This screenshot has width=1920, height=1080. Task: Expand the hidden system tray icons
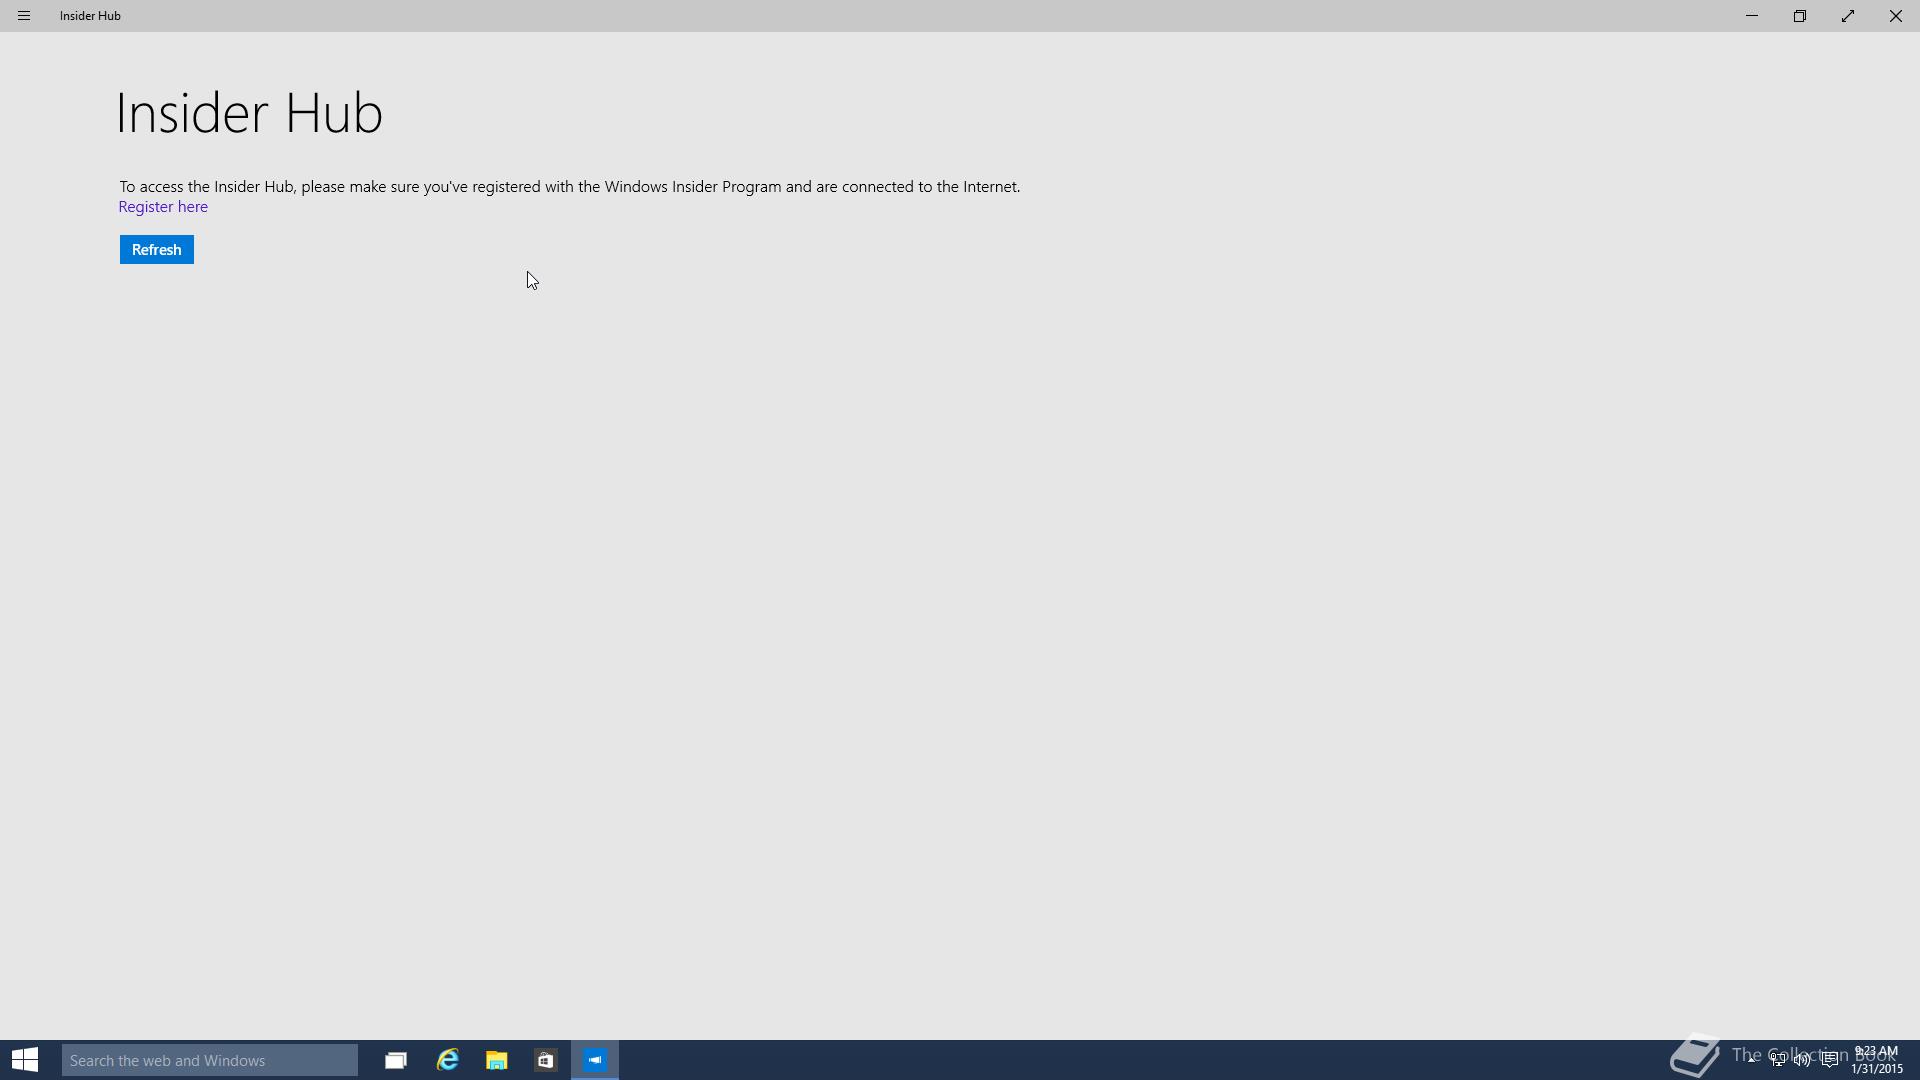pyautogui.click(x=1752, y=1058)
